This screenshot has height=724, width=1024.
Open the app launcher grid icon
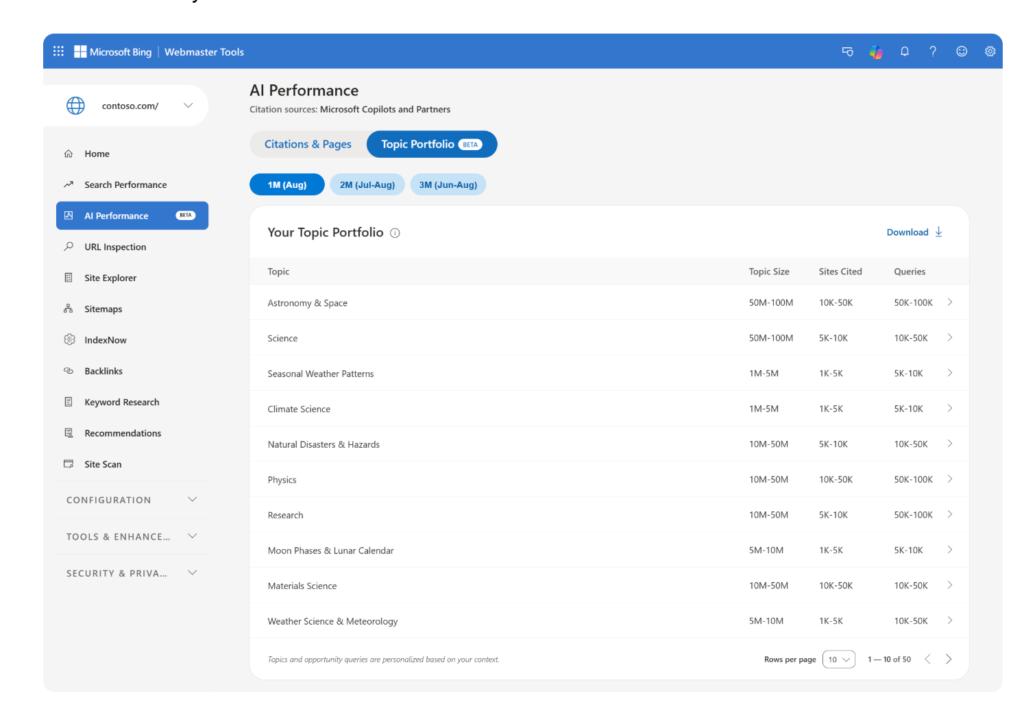[58, 51]
